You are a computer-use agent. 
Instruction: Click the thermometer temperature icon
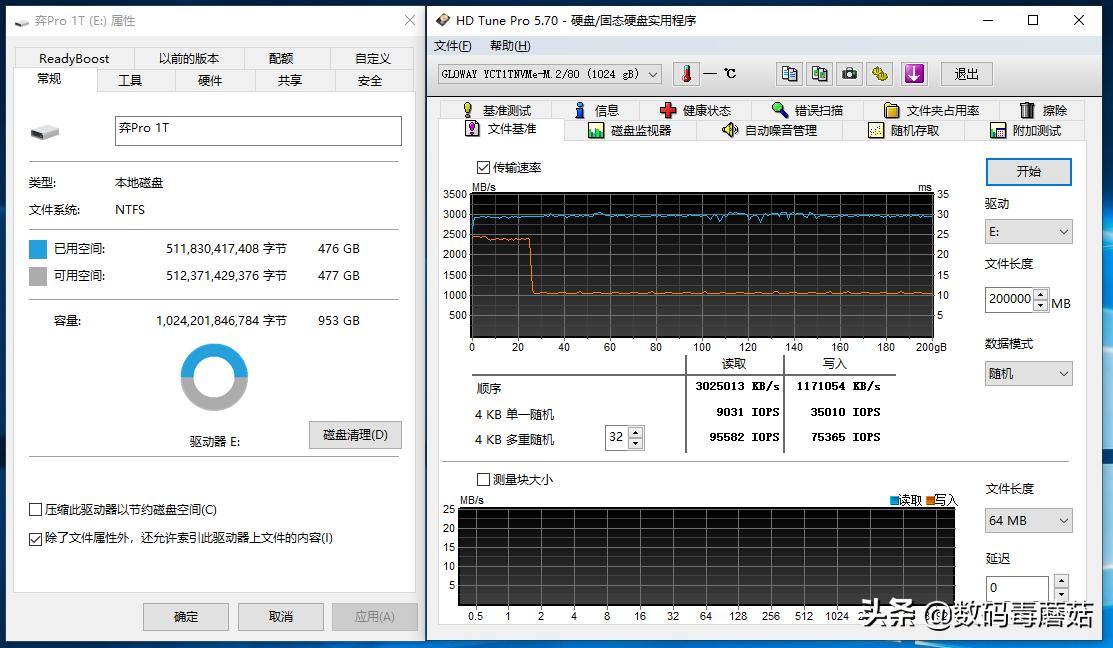684,73
